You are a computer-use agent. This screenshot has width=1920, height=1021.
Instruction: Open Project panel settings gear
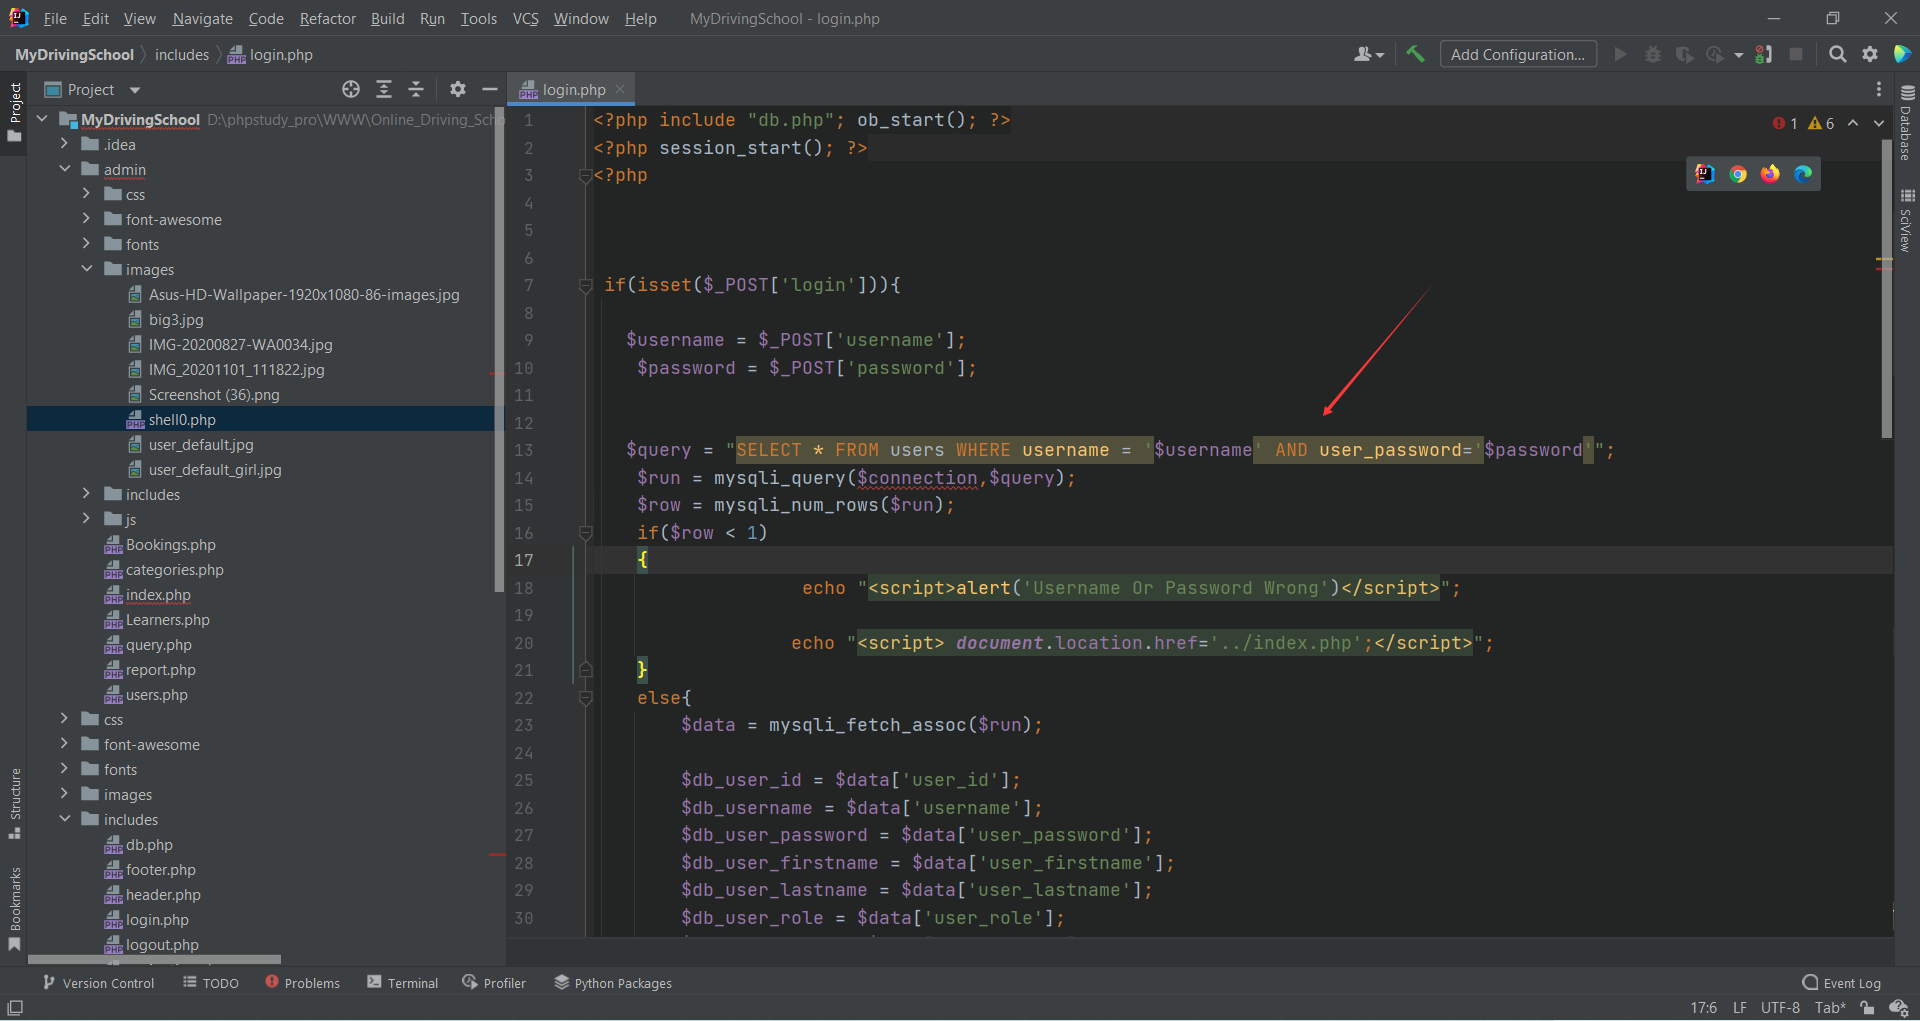coord(458,89)
